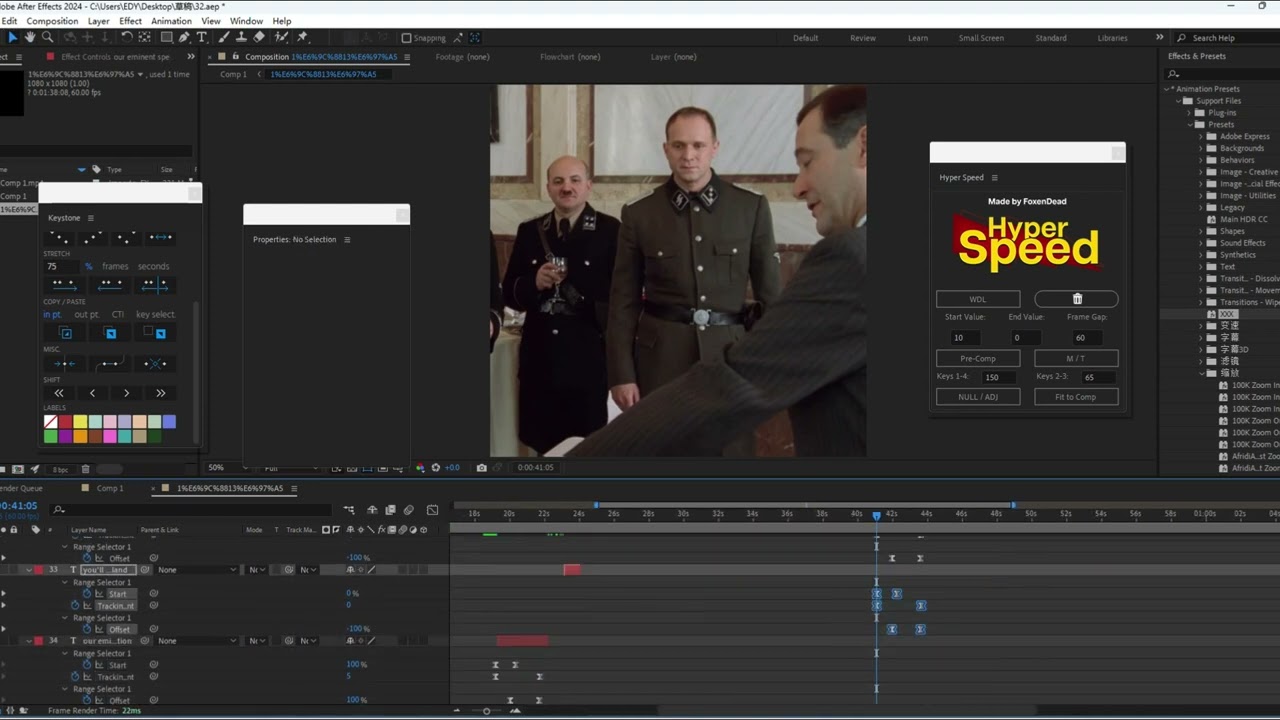
Task: Click Hyper Speed NULL / ADJ button
Action: (x=978, y=397)
